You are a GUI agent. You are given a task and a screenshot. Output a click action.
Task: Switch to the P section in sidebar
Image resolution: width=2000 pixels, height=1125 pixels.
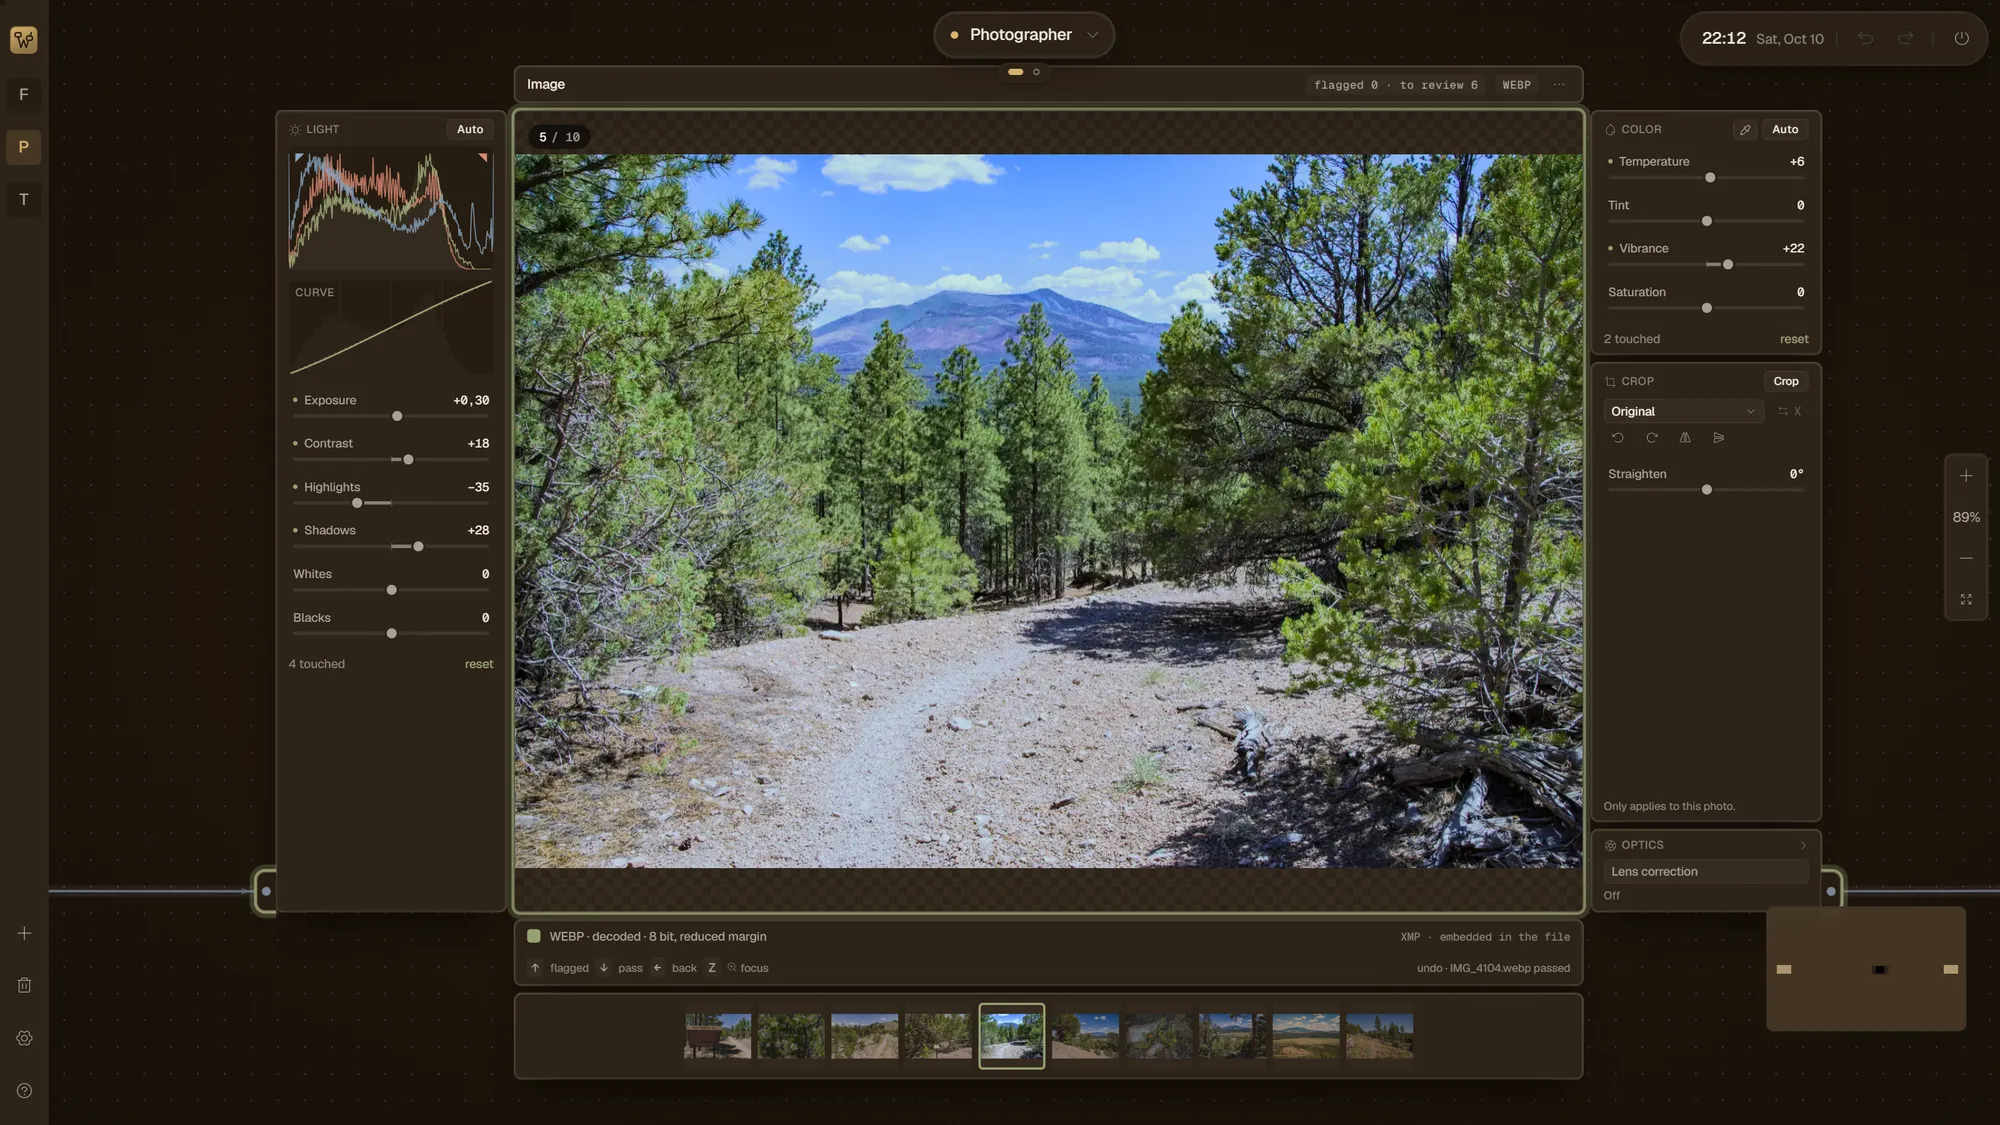[x=24, y=147]
